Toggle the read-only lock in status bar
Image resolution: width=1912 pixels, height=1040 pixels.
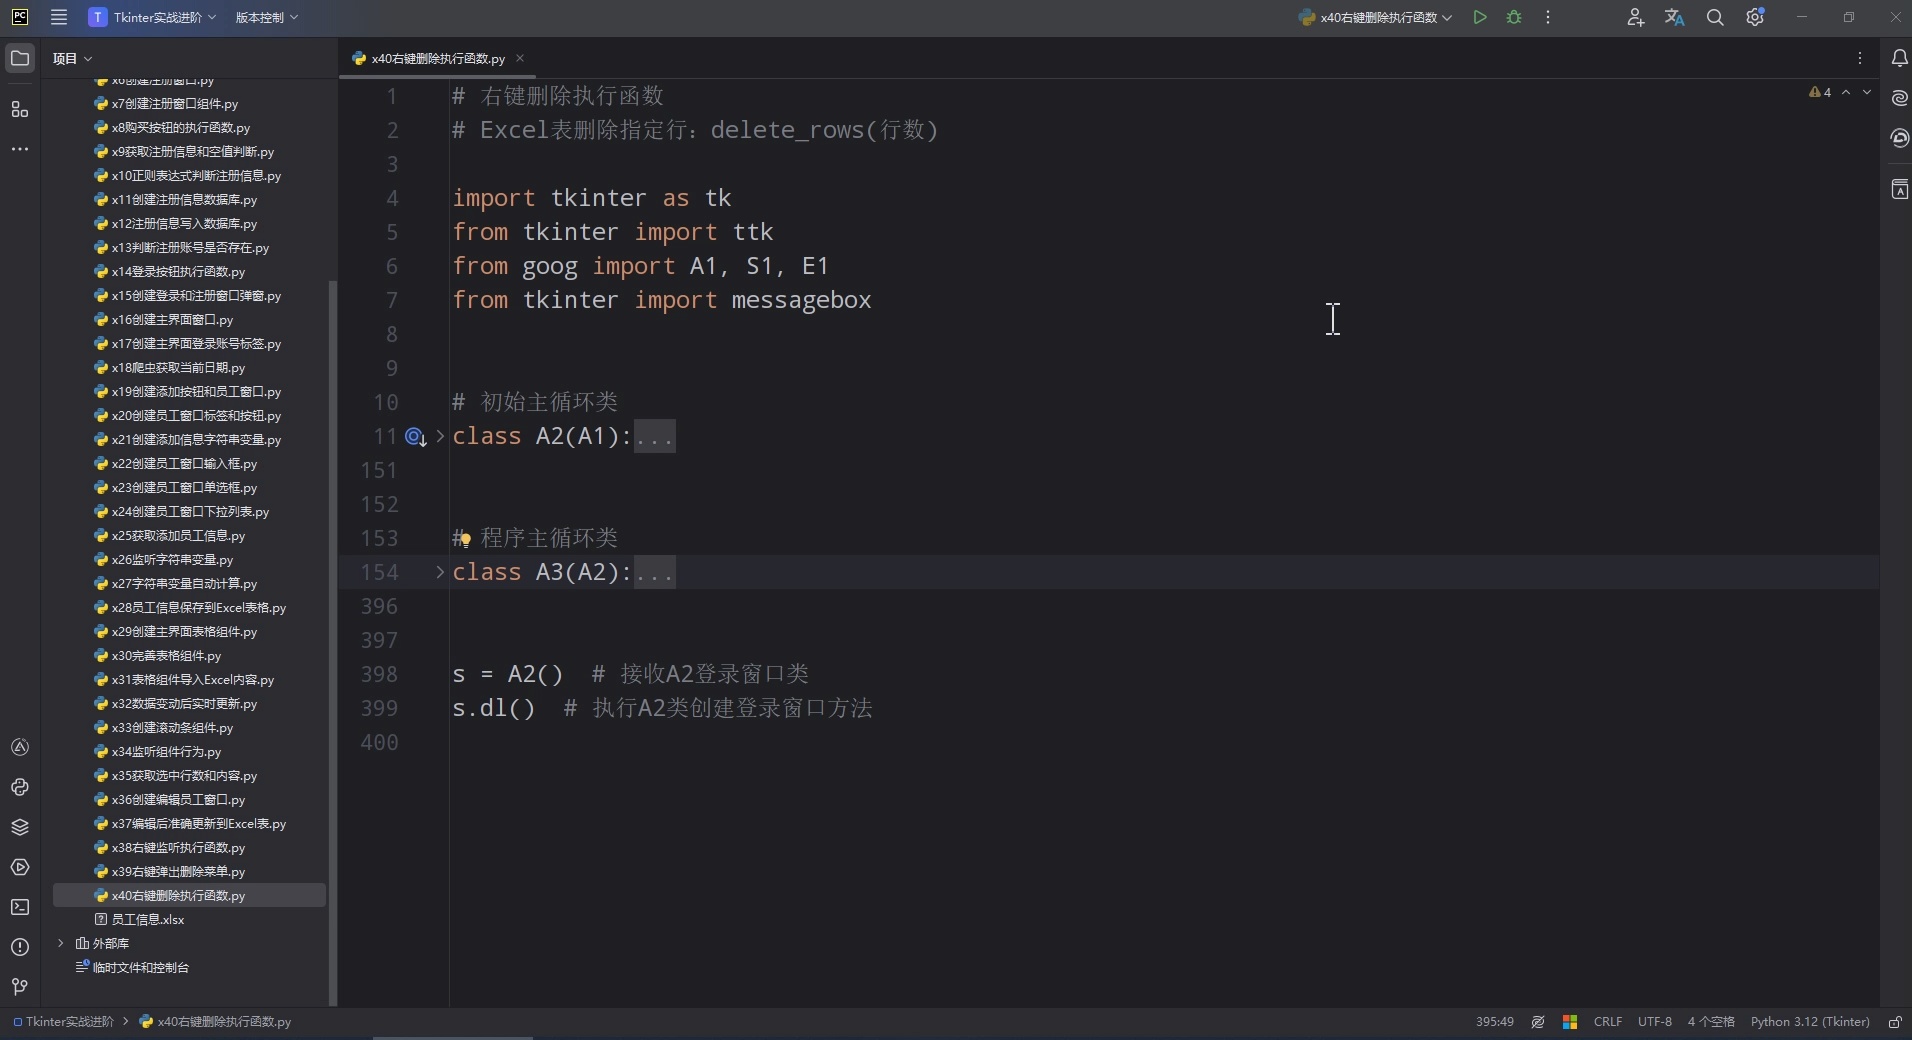(1896, 1023)
